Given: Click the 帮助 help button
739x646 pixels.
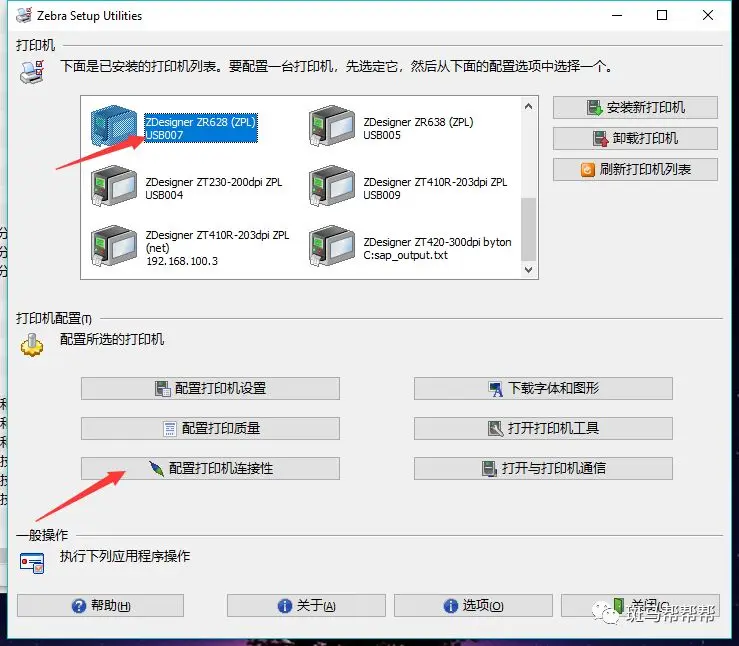Looking at the screenshot, I should coord(100,605).
